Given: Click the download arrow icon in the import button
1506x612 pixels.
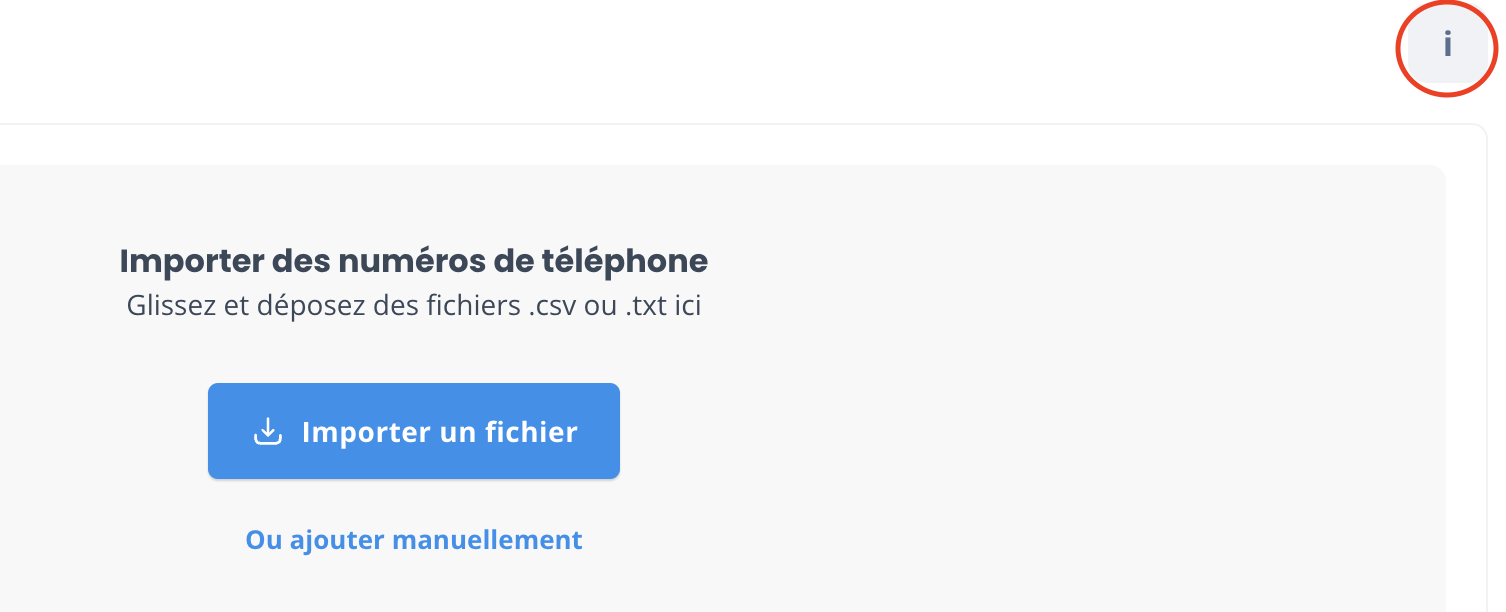Looking at the screenshot, I should (268, 432).
